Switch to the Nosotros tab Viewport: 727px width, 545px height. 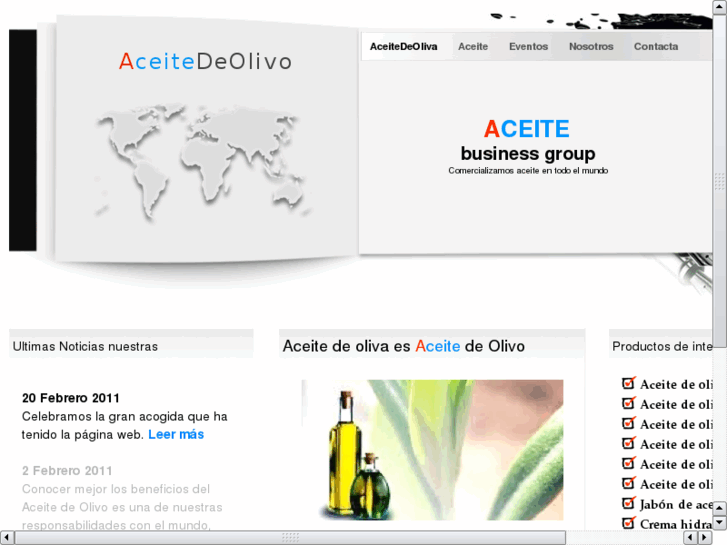pyautogui.click(x=591, y=46)
